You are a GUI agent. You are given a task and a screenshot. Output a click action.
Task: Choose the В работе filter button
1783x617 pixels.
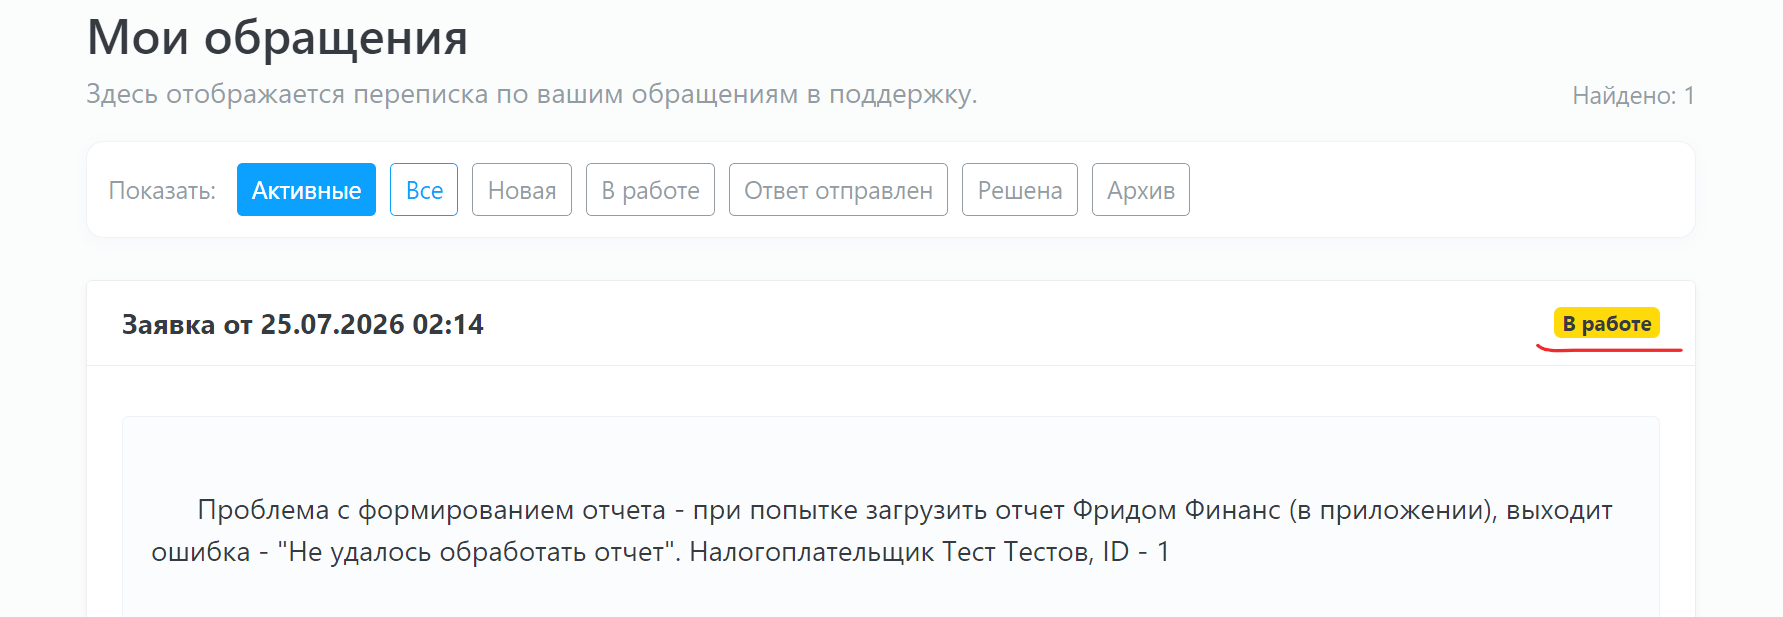click(x=650, y=190)
